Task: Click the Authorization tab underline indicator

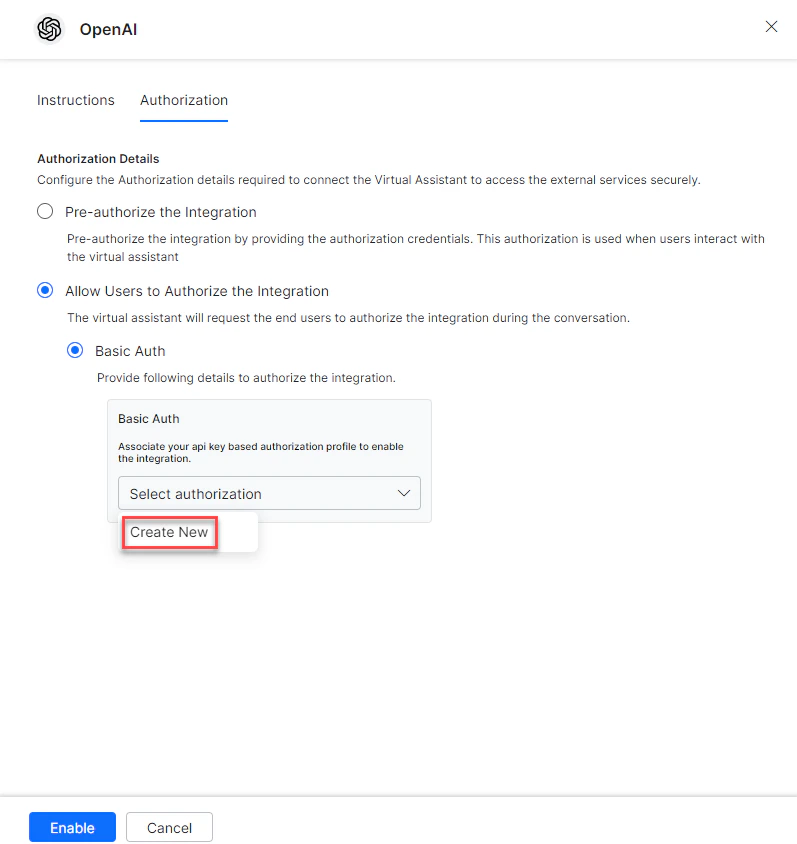Action: (183, 118)
